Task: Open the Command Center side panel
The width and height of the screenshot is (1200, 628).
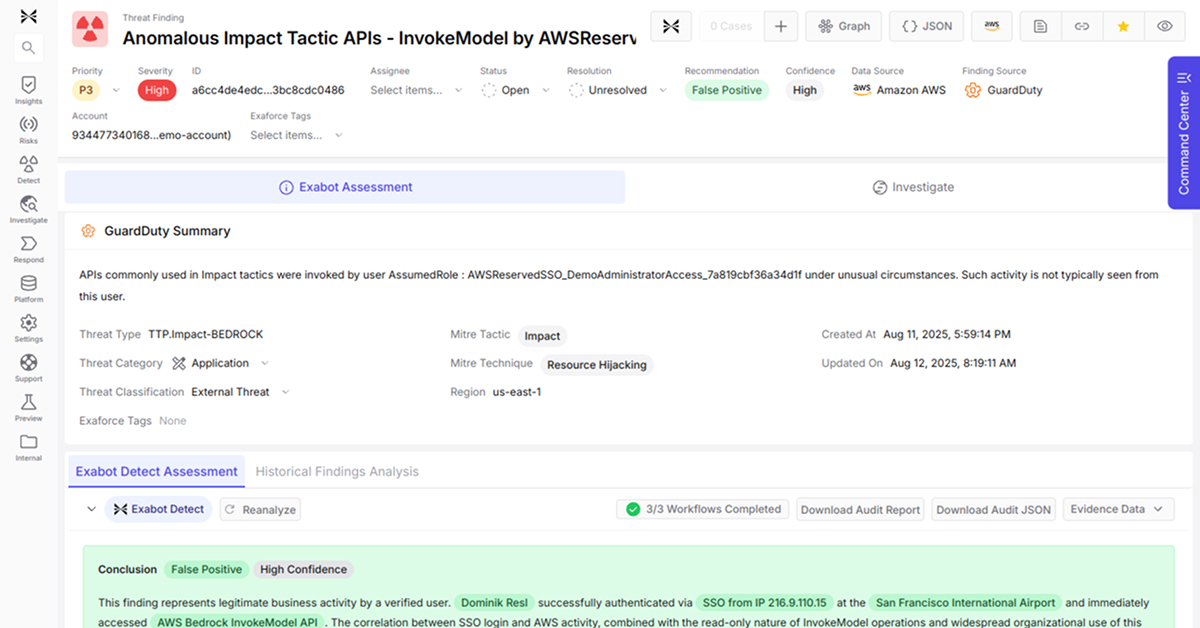Action: 1184,132
